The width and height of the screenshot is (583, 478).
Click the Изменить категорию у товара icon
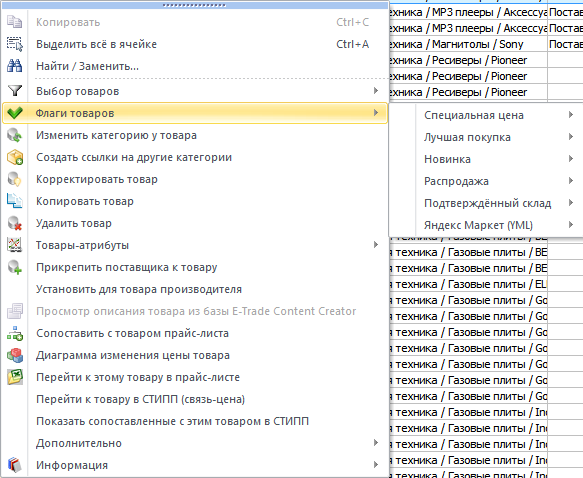(15, 135)
